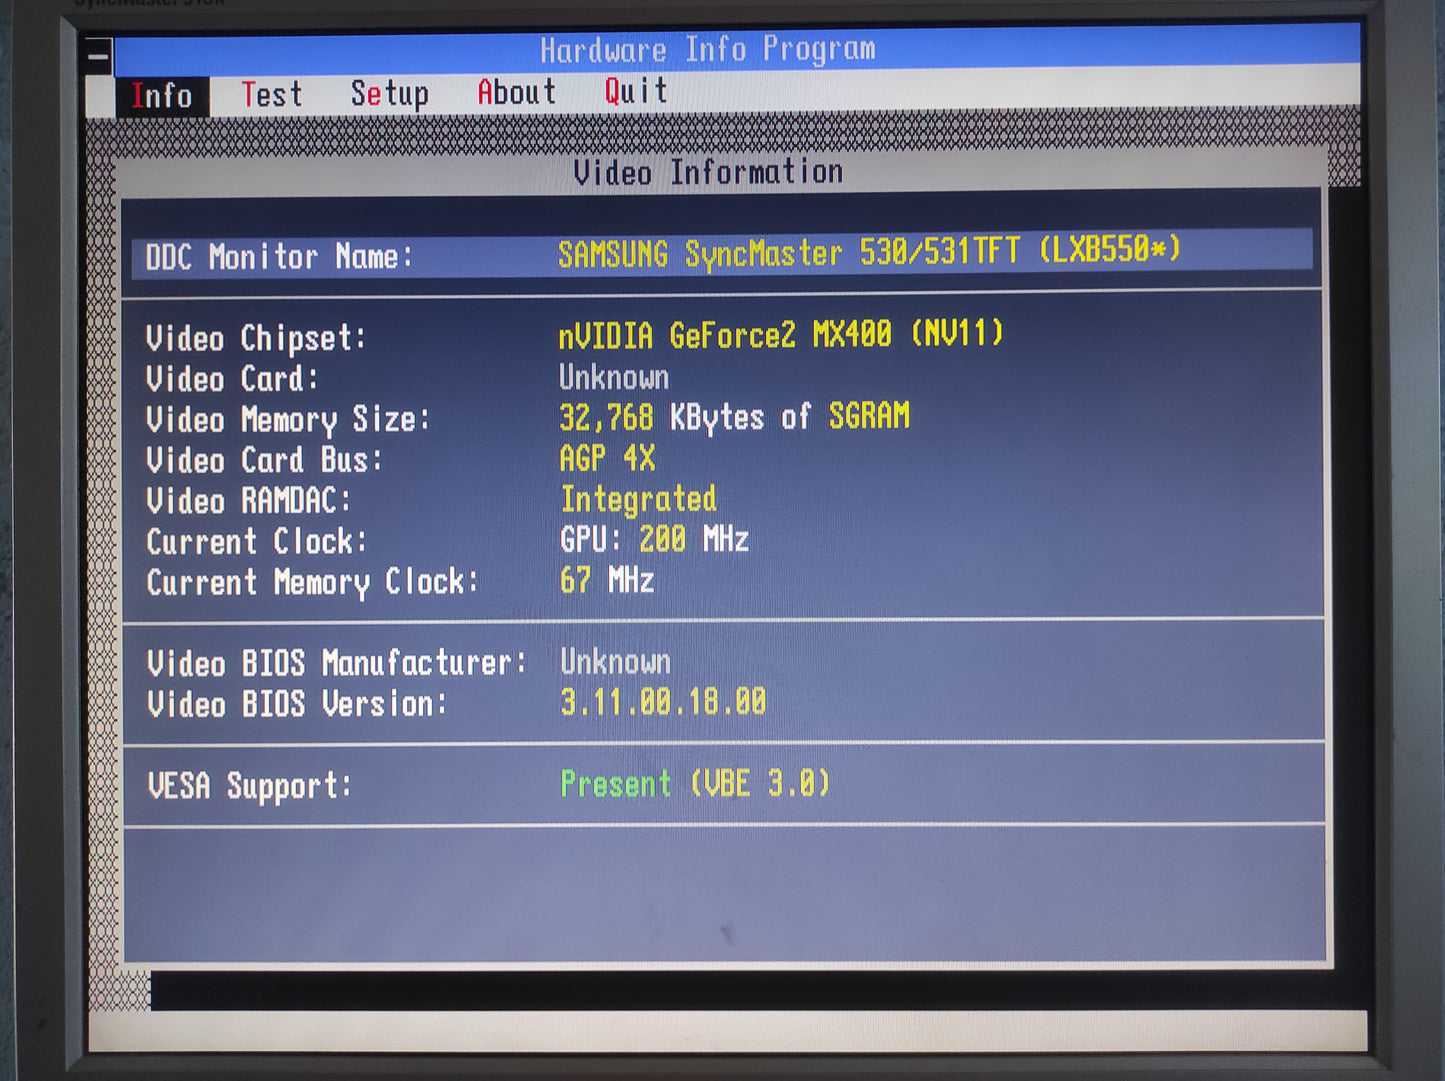Click the Video BIOS Manufacturer label
Viewport: 1445px width, 1081px height.
click(337, 663)
